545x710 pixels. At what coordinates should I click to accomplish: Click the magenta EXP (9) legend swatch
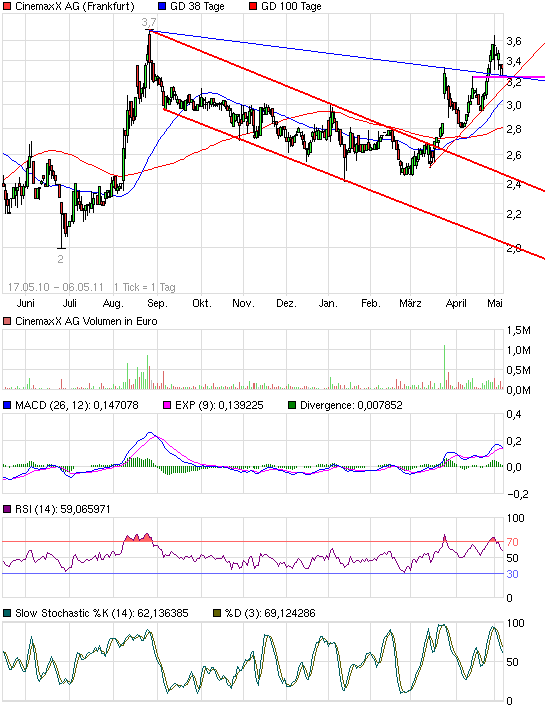click(x=167, y=405)
